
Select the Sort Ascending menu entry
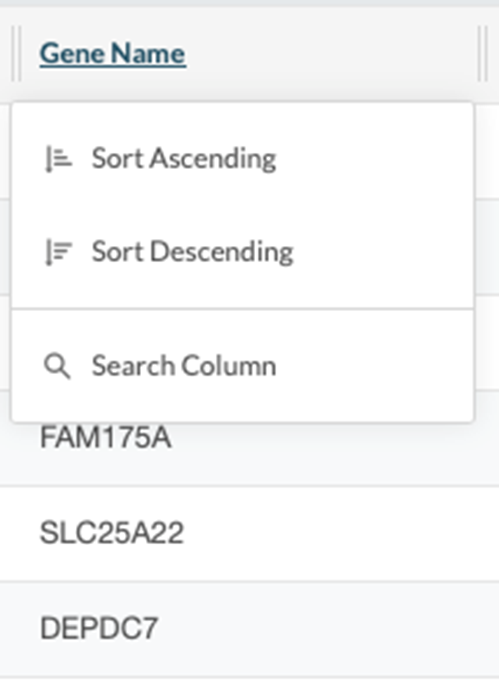click(243, 159)
